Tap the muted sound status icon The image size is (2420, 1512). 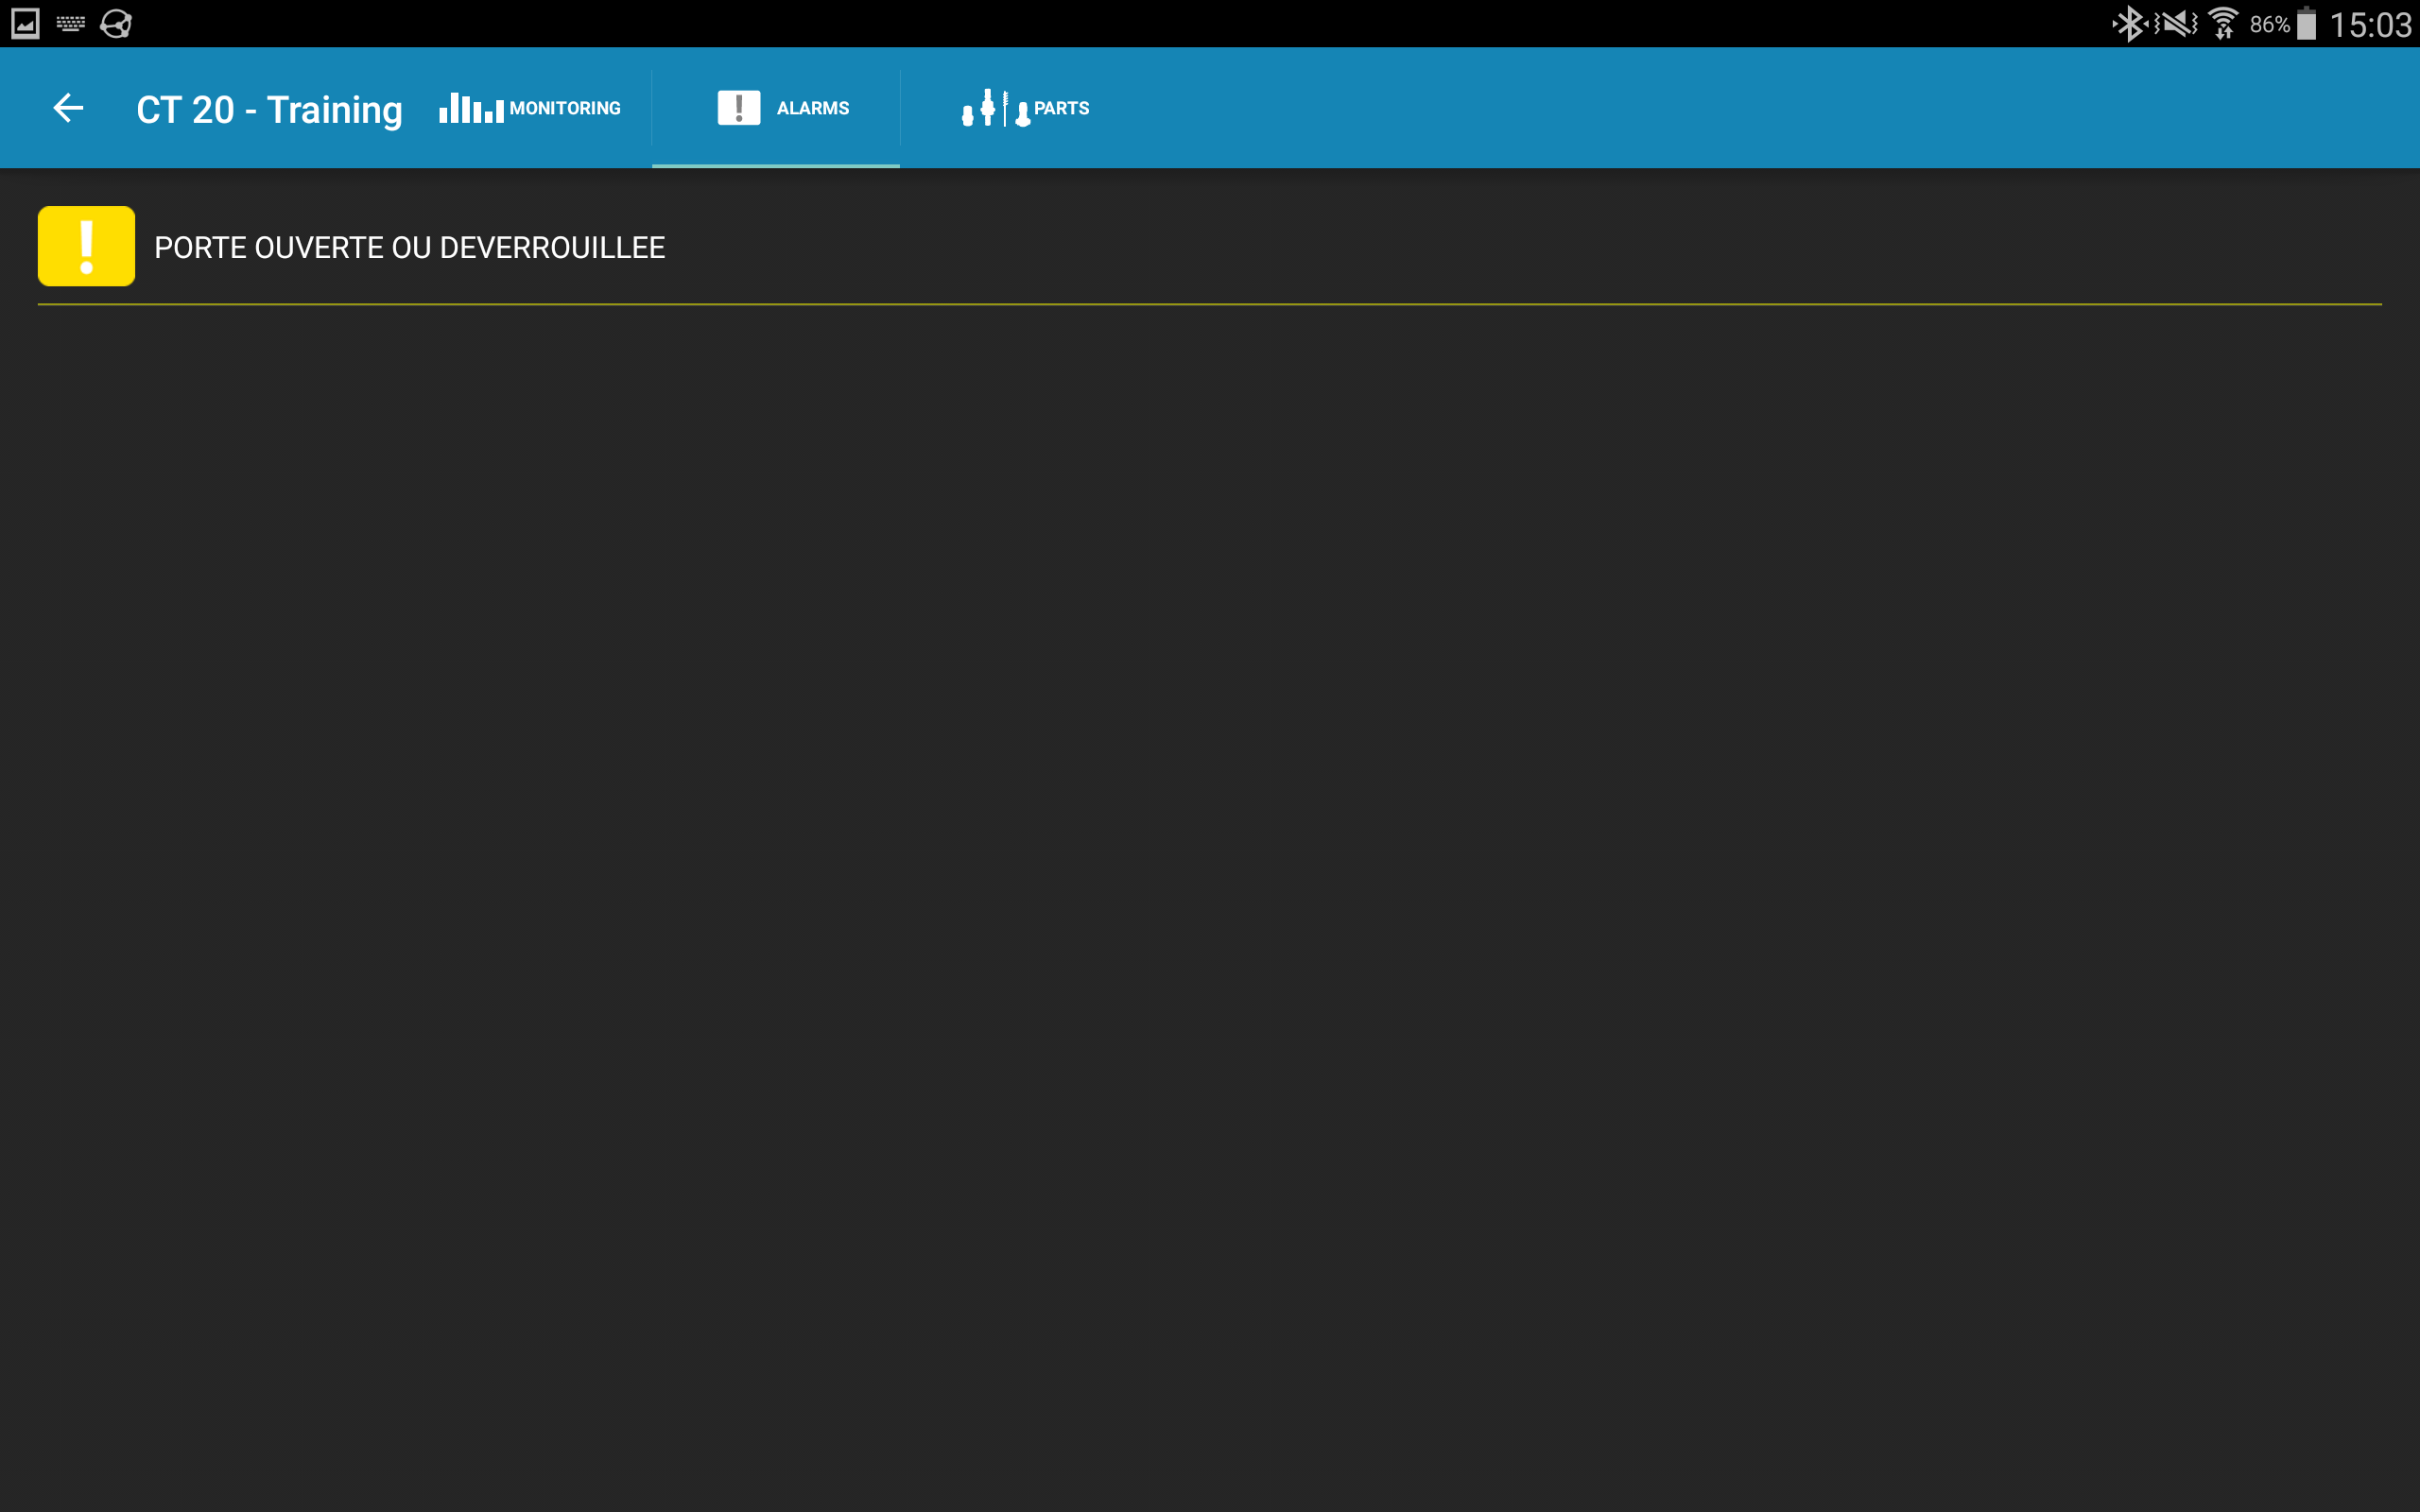click(x=2176, y=24)
